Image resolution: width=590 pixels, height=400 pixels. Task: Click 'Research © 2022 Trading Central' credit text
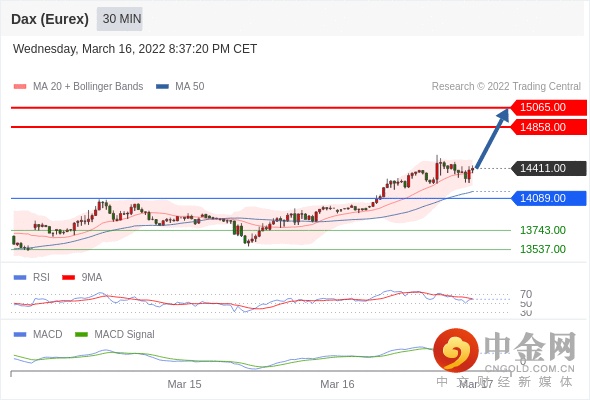pyautogui.click(x=506, y=87)
